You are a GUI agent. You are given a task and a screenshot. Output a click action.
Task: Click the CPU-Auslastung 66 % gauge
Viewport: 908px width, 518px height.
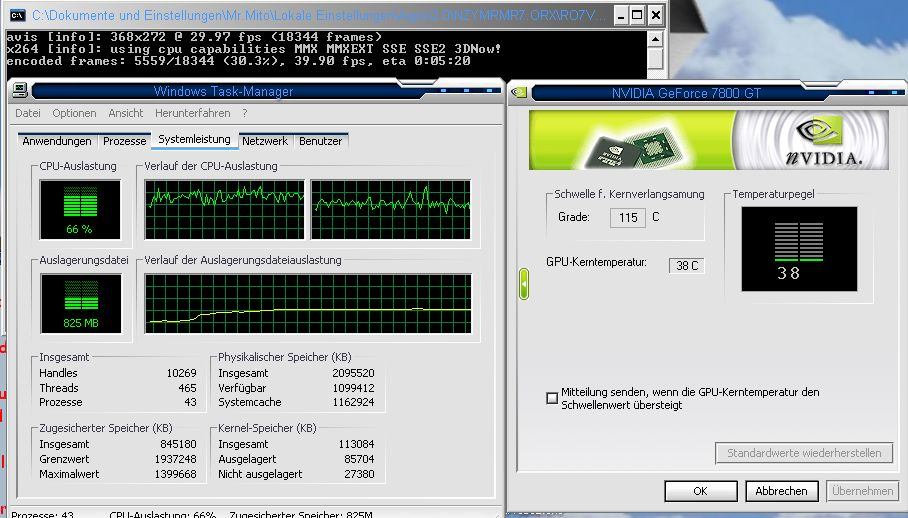click(x=80, y=210)
